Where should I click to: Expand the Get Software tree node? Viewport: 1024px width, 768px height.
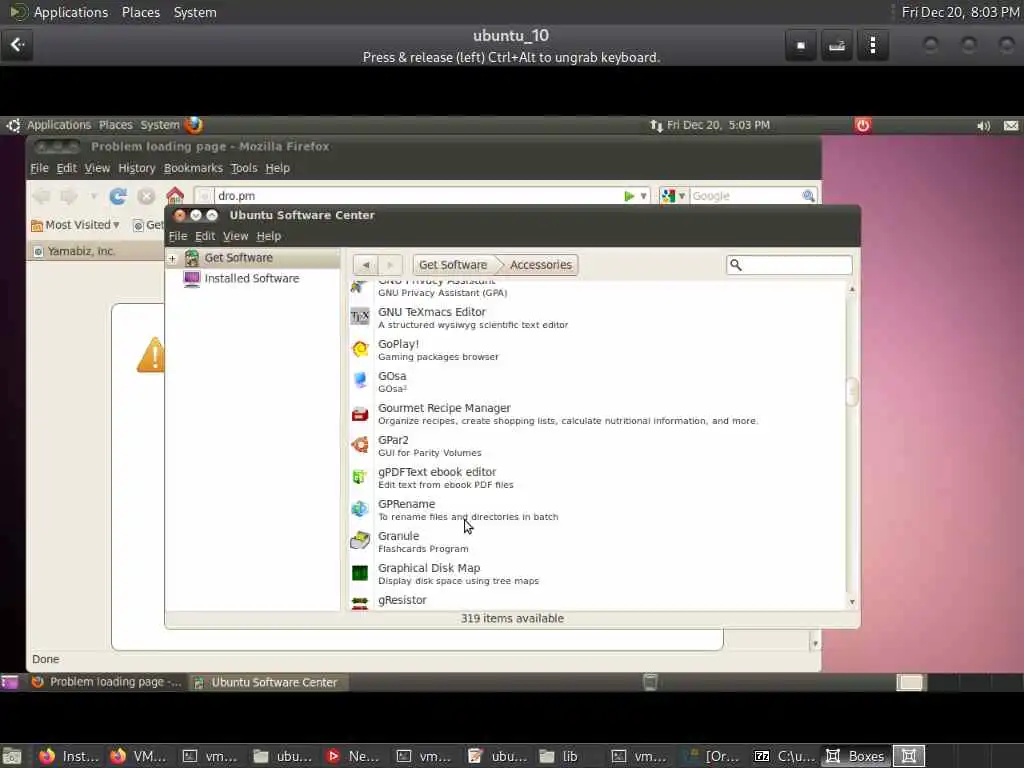(x=172, y=259)
